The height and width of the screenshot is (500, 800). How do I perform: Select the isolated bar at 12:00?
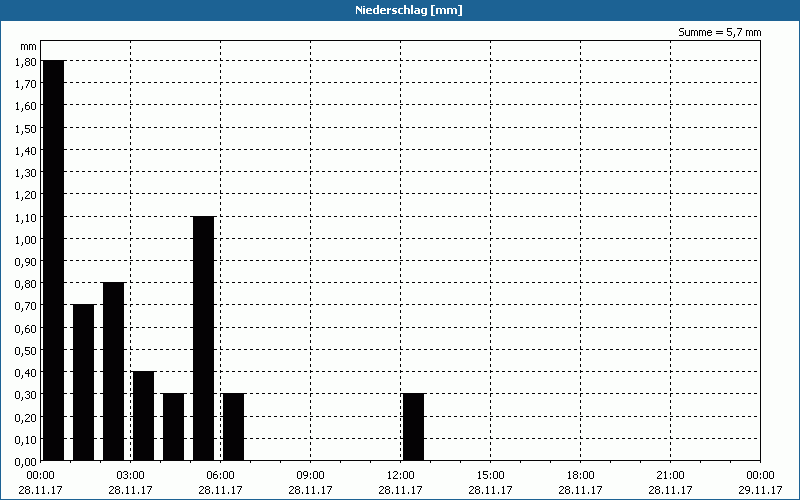414,427
